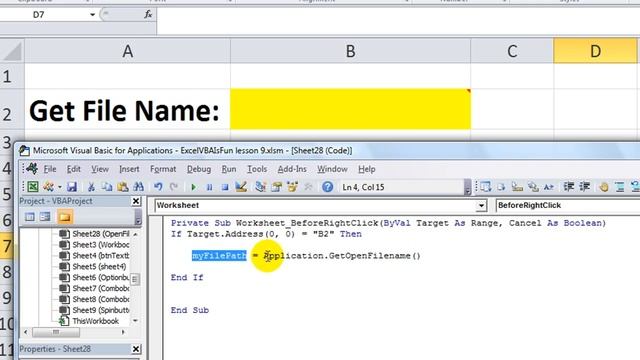Open the File menu
640x360 pixels.
tap(50, 169)
